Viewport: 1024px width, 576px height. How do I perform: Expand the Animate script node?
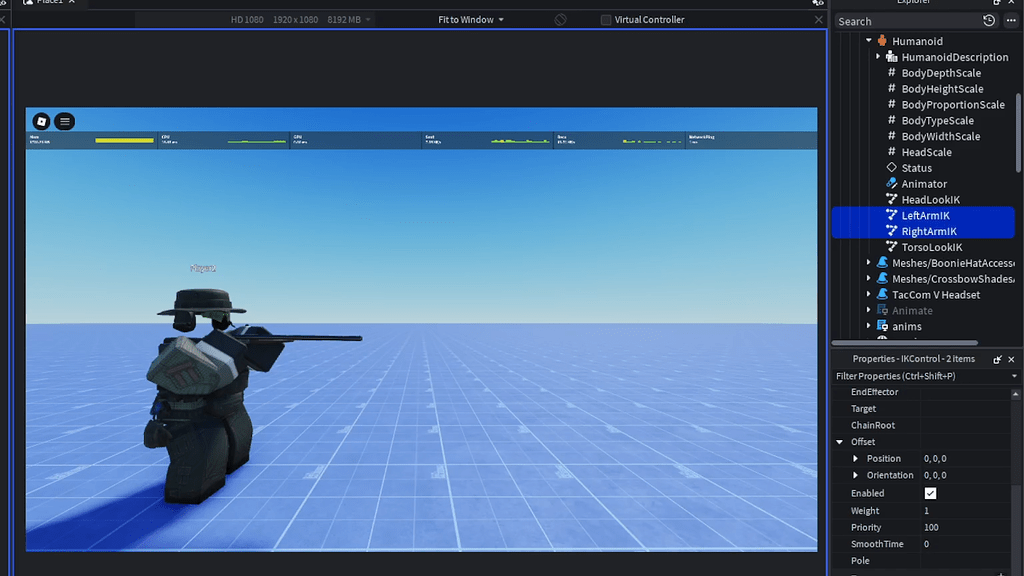pos(869,310)
